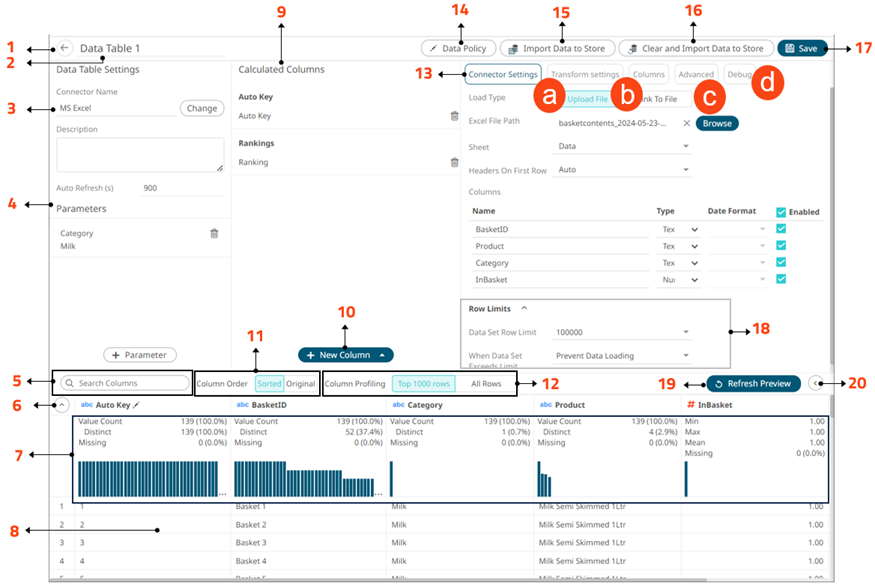
Task: Toggle the master Enabled checkbox
Action: [780, 212]
